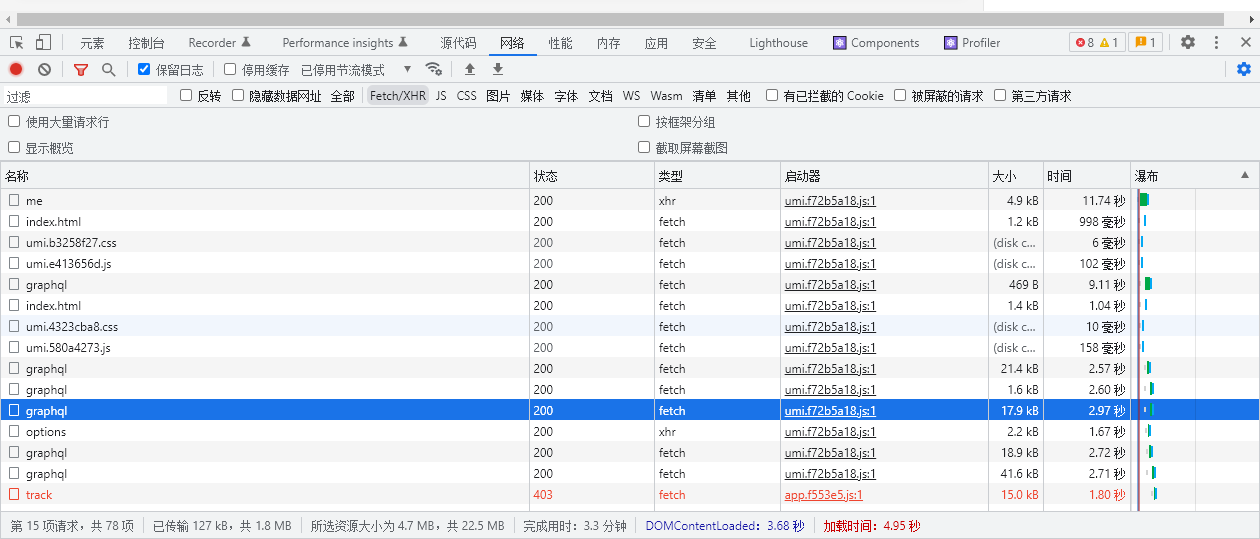Screen dimensions: 1260x539
Task: Click the export HAR download arrow
Action: click(498, 70)
